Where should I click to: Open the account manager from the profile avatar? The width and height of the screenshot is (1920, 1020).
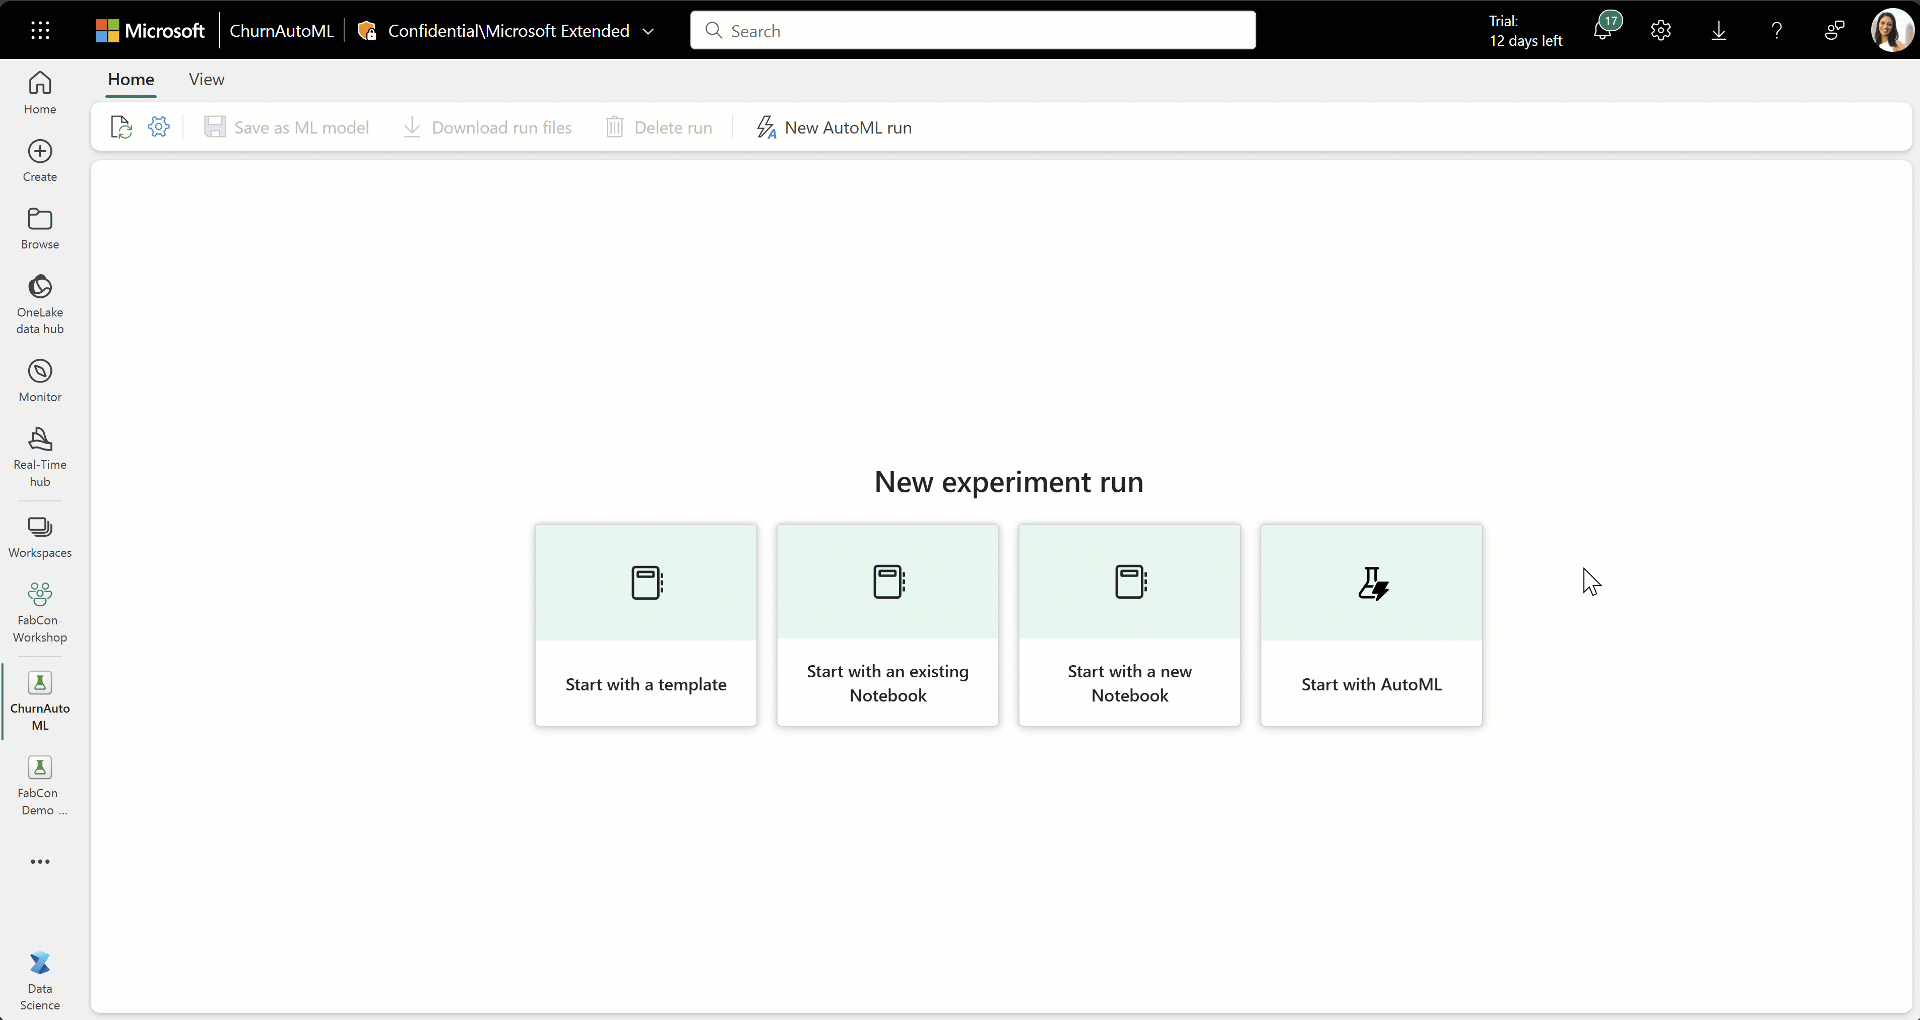(x=1893, y=30)
